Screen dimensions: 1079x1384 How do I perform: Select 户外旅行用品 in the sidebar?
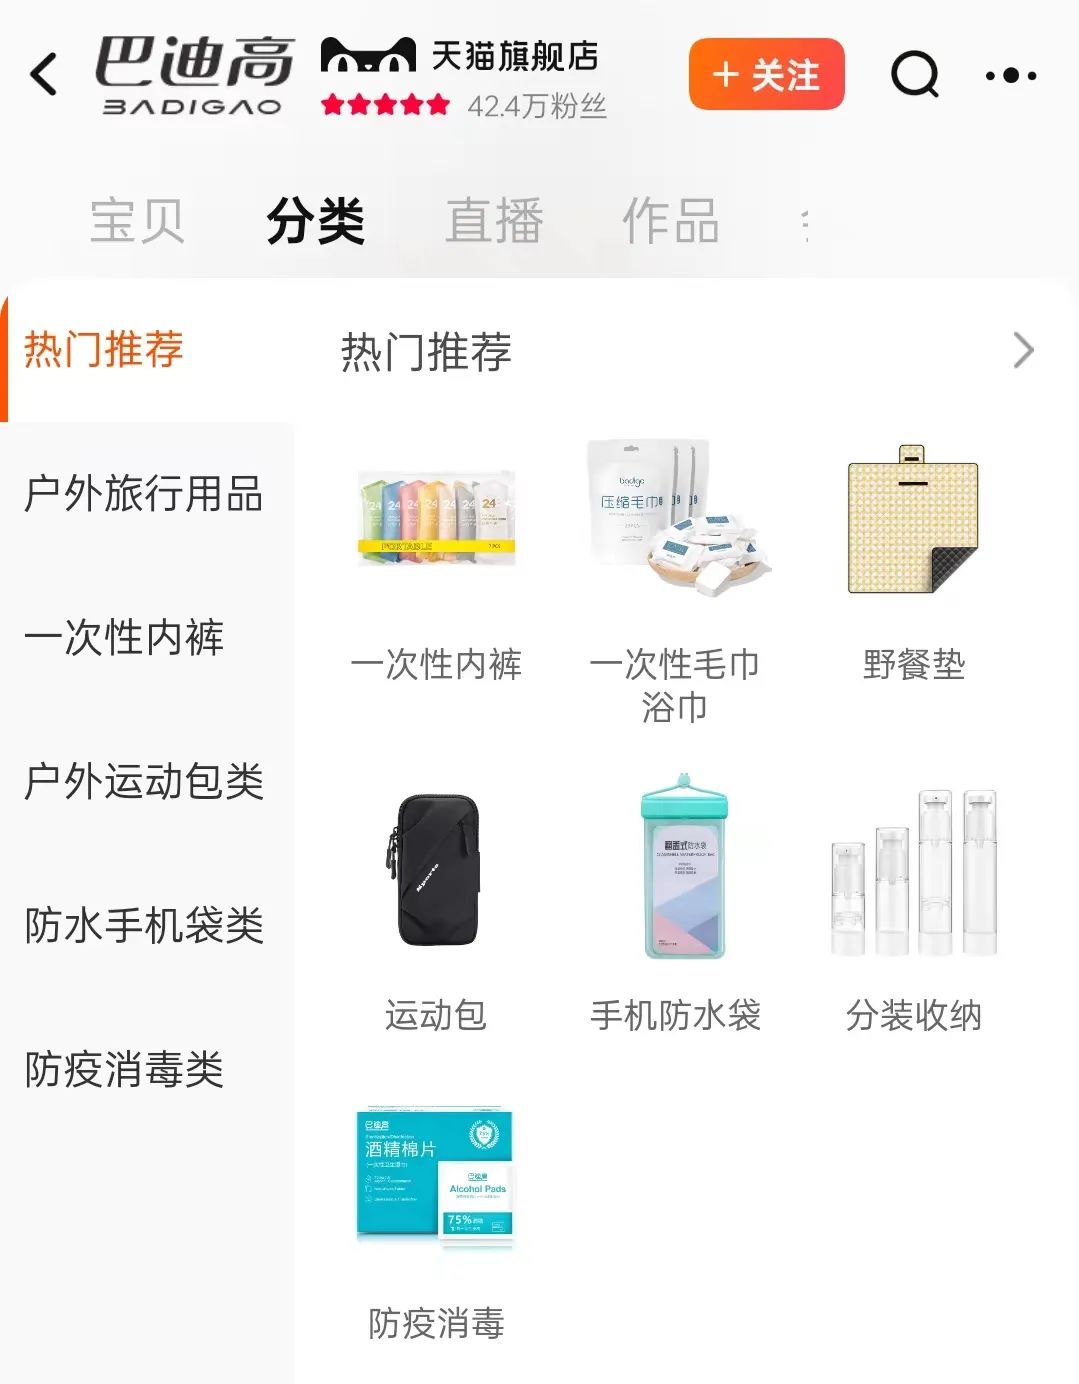click(144, 494)
